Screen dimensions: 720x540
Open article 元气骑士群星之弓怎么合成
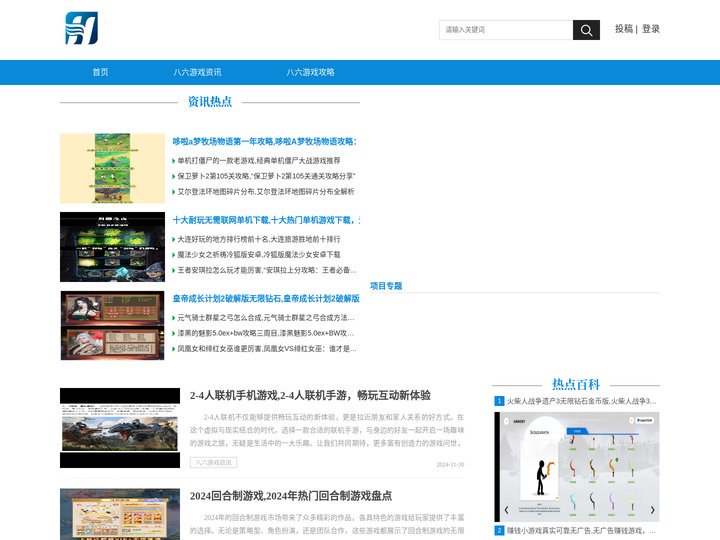tap(266, 317)
